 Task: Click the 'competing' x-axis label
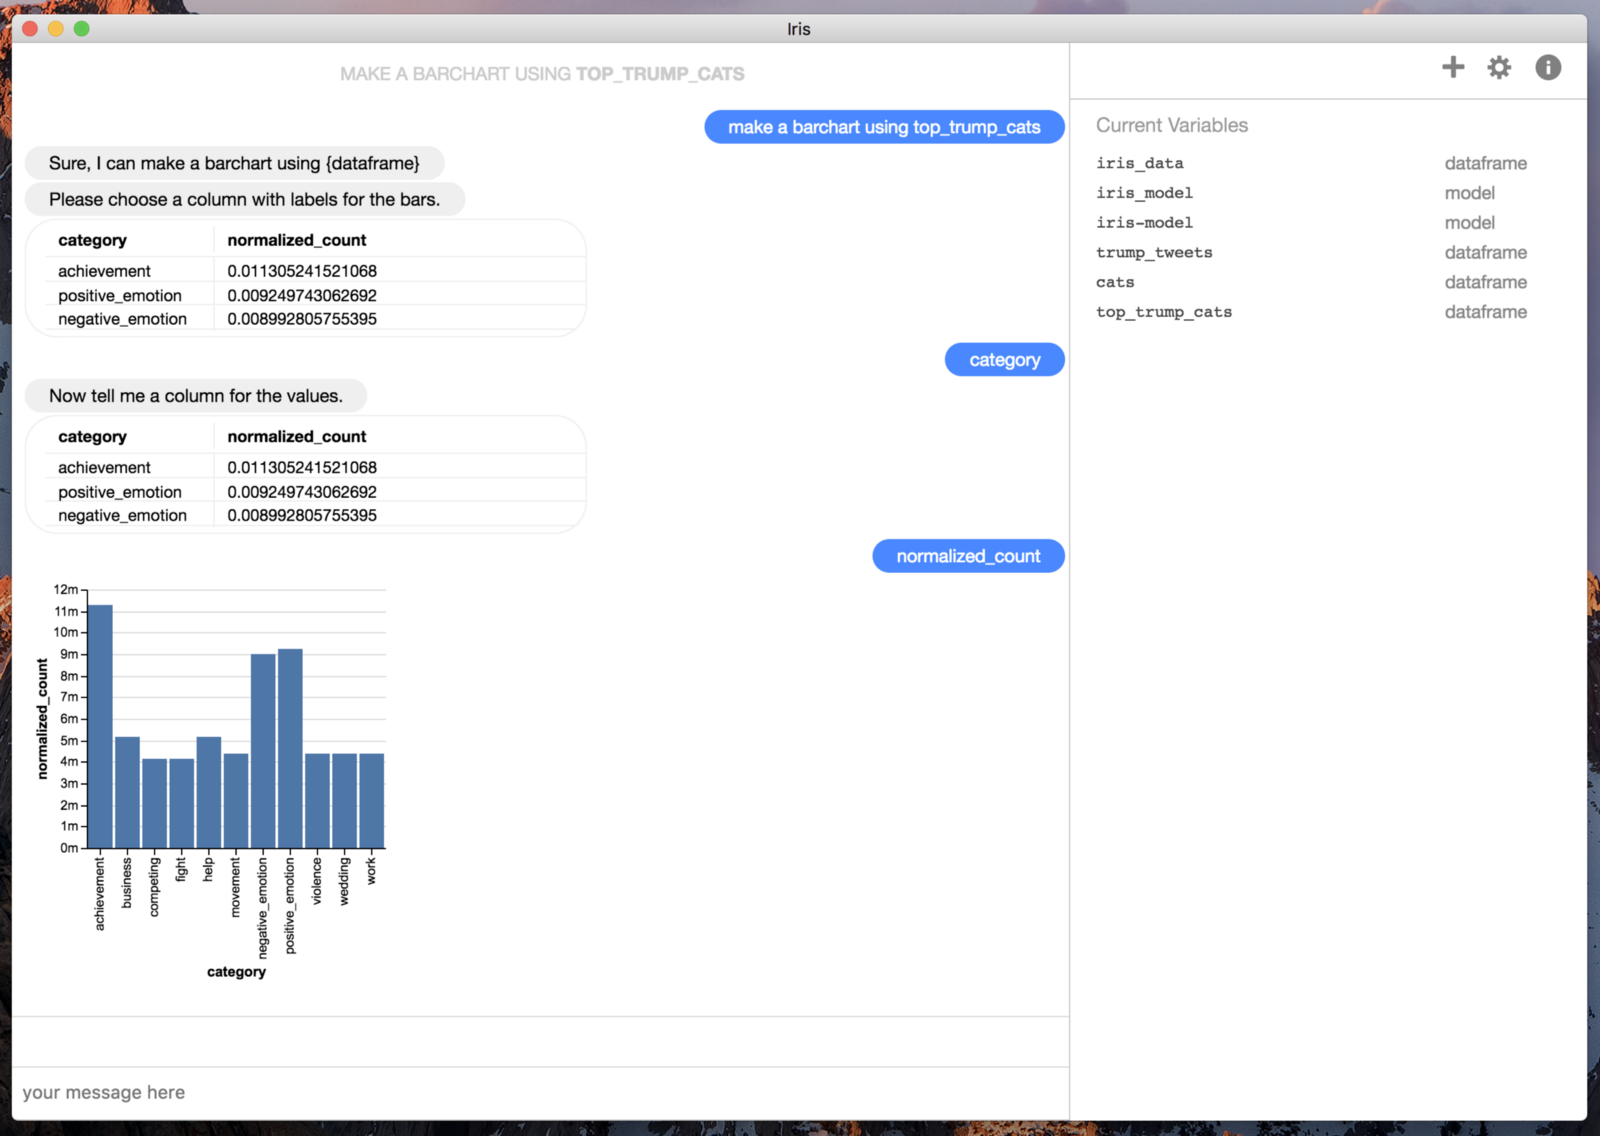point(154,886)
